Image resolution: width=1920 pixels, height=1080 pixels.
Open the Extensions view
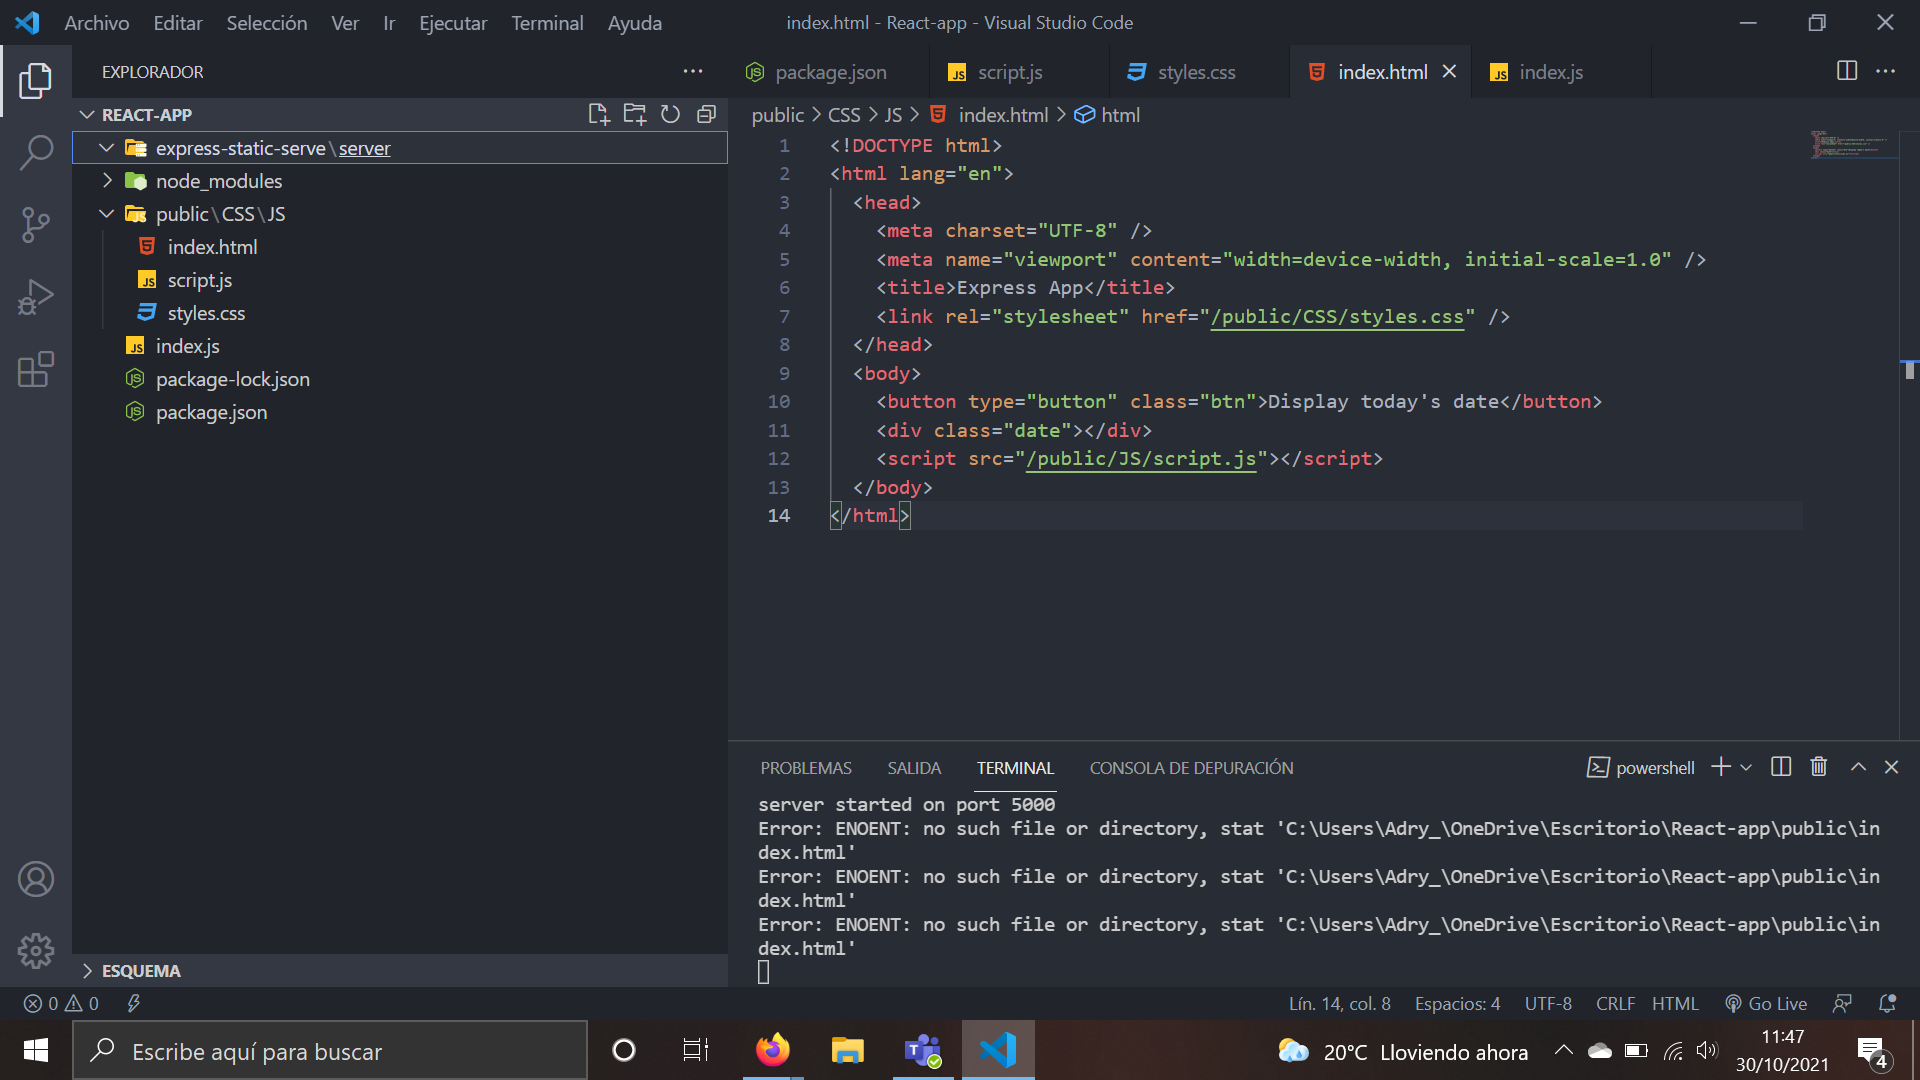pyautogui.click(x=36, y=369)
